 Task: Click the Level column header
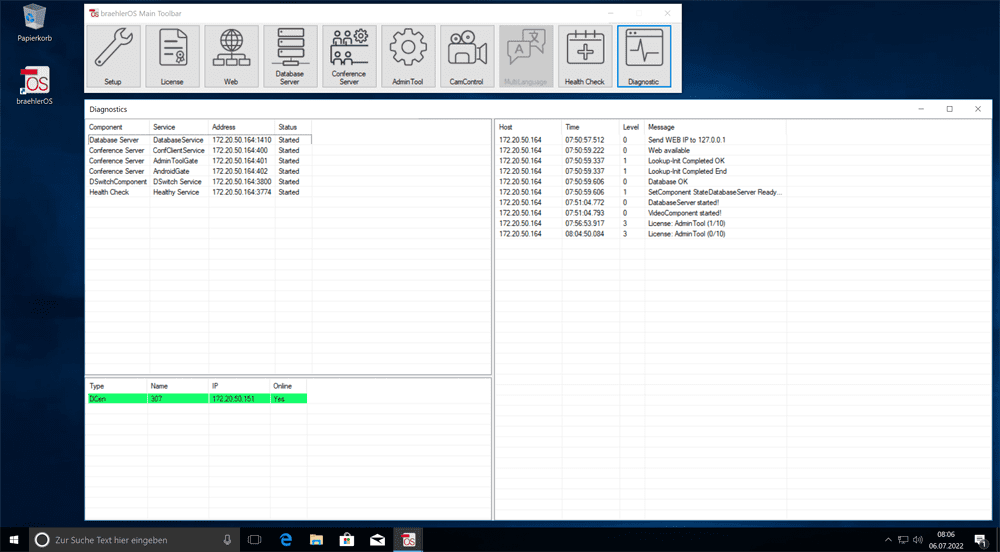631,127
